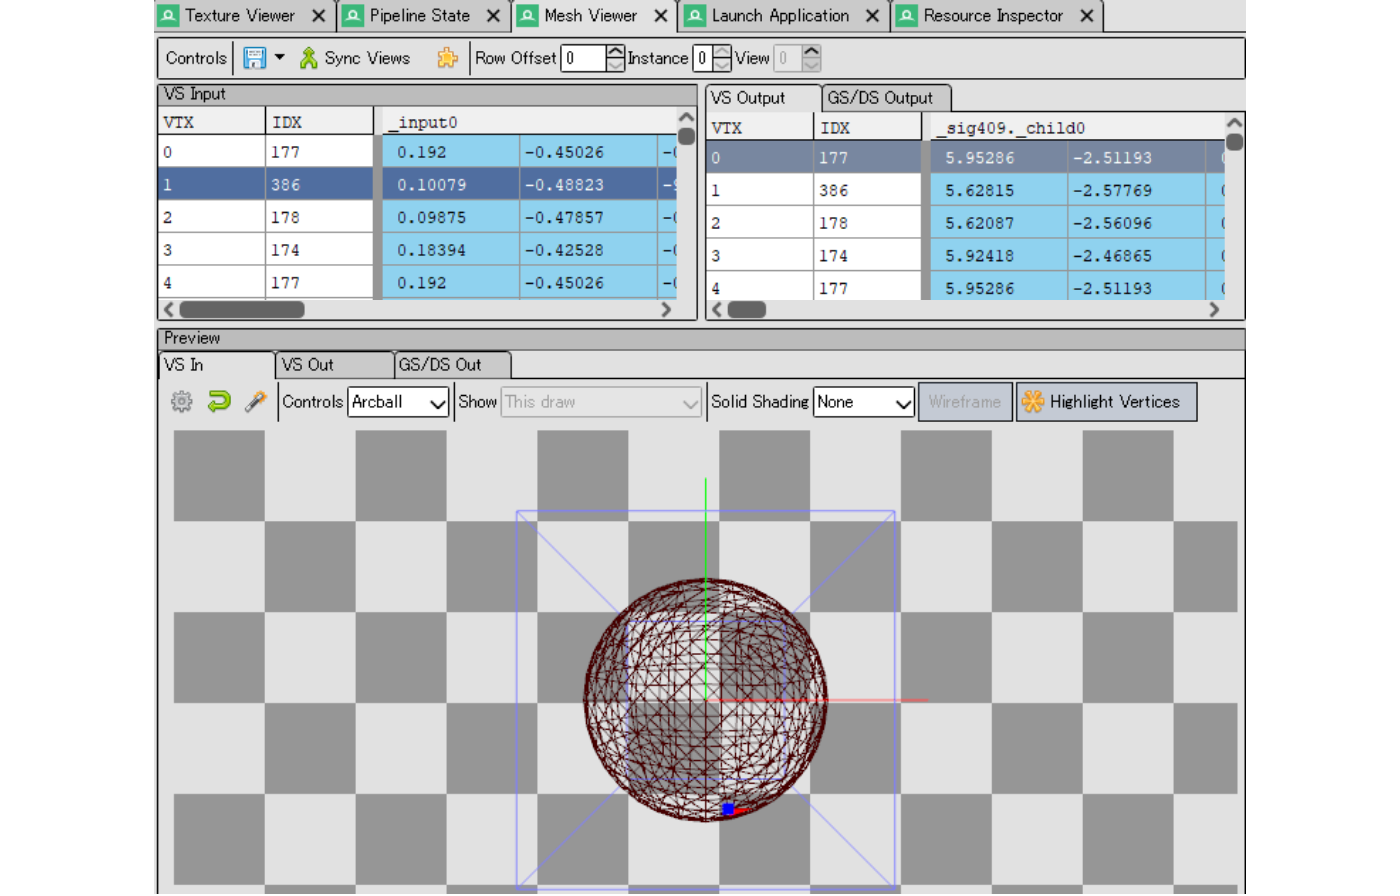Image resolution: width=1400 pixels, height=896 pixels.
Task: Select the Sync Views icon
Action: [308, 58]
